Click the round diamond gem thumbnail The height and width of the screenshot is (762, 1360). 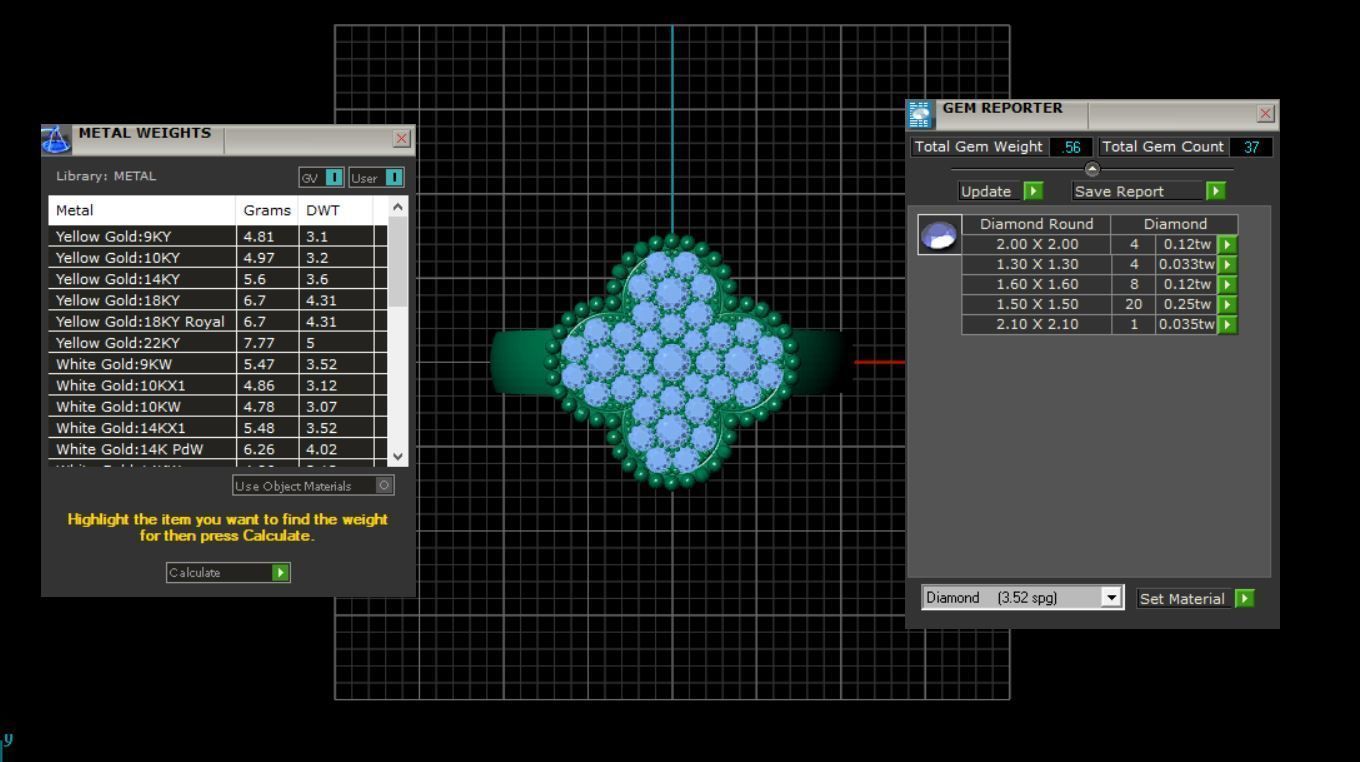pos(939,234)
